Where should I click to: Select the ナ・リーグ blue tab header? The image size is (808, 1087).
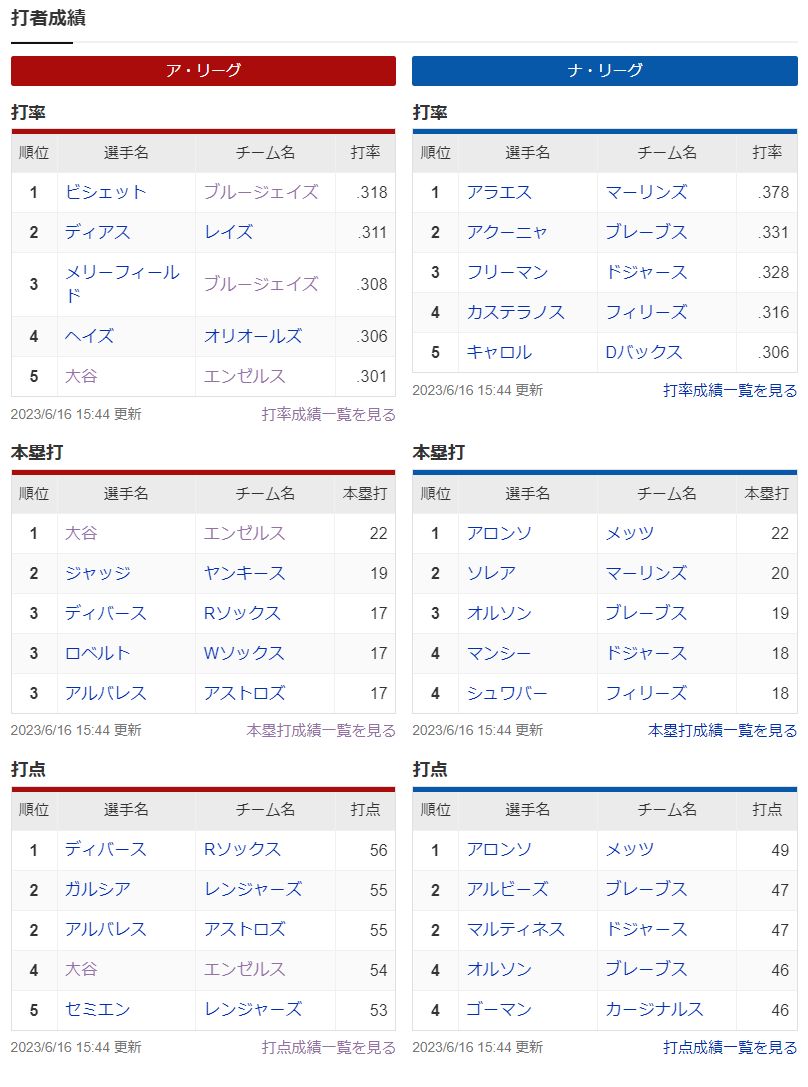point(604,71)
